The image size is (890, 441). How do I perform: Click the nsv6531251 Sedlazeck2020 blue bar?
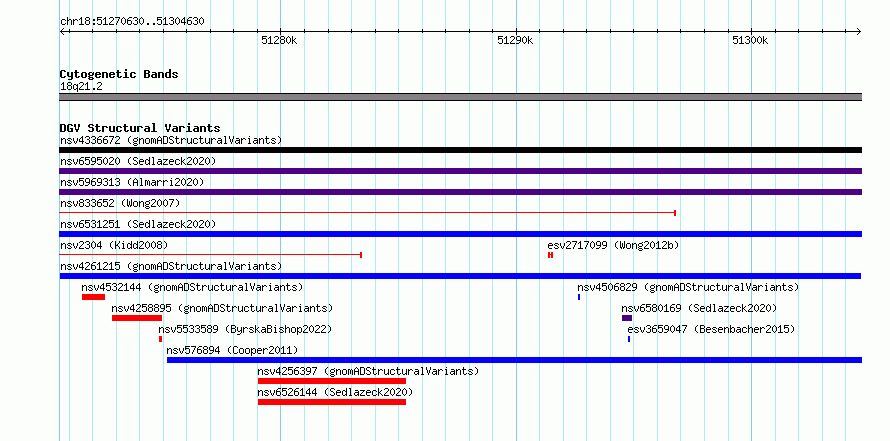point(460,234)
